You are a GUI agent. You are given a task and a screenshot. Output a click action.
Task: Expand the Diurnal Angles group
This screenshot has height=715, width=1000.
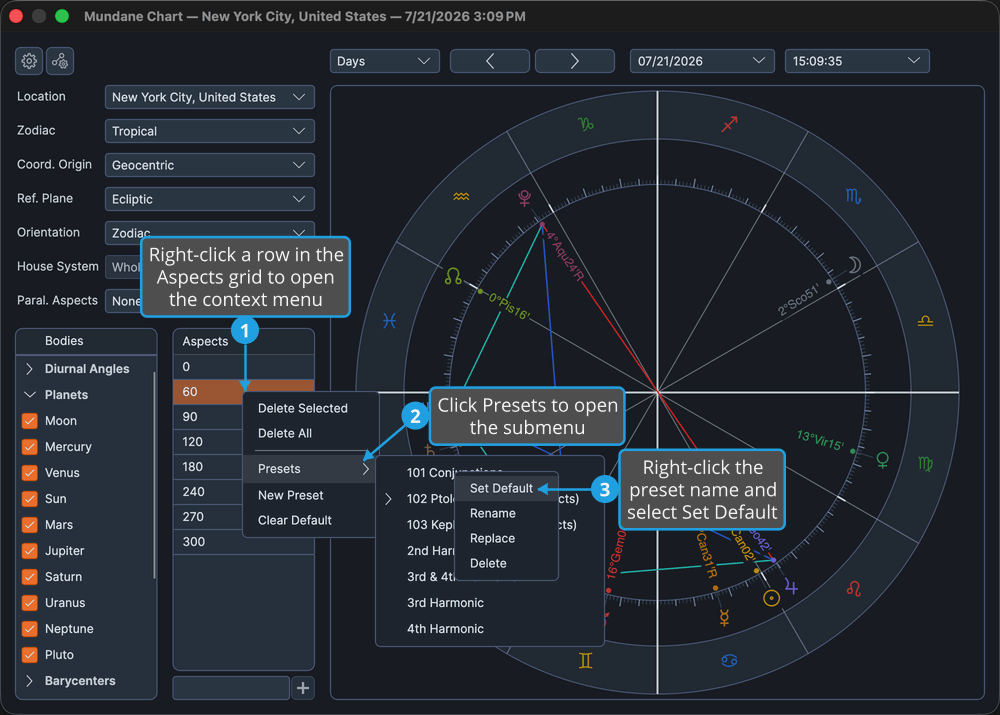pos(29,369)
